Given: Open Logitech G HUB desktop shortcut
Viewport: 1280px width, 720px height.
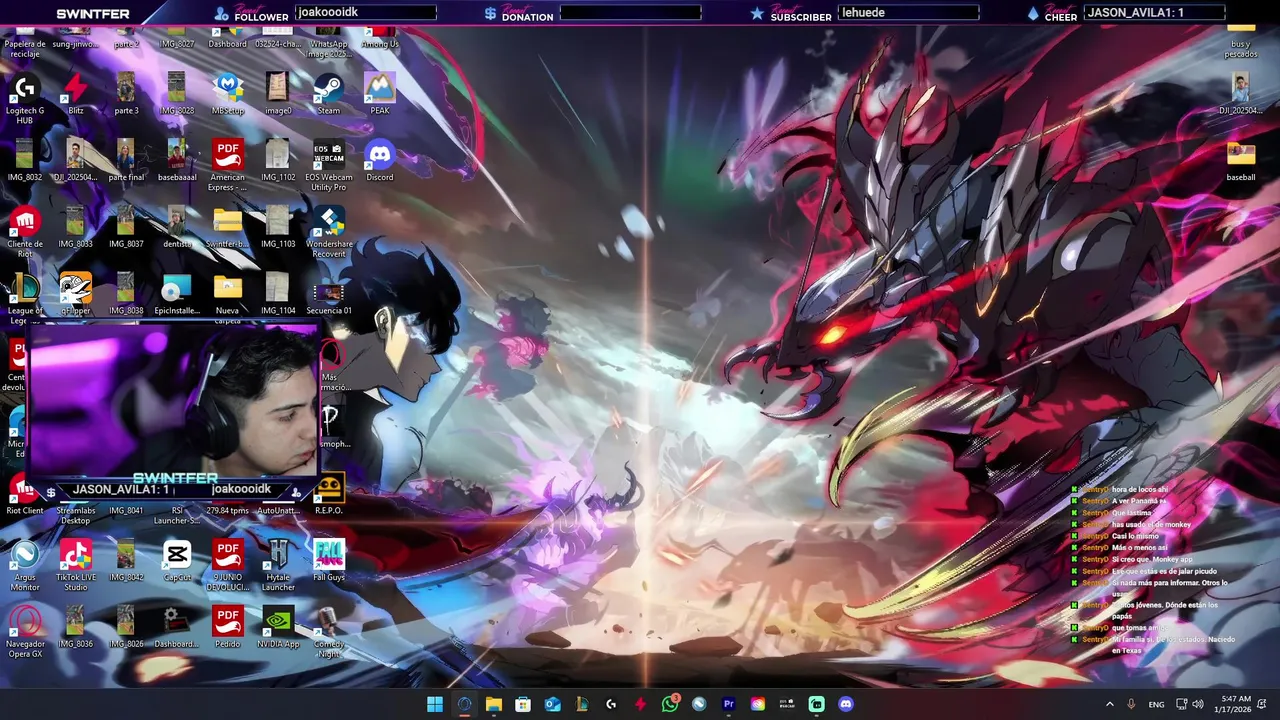Looking at the screenshot, I should coord(25,99).
